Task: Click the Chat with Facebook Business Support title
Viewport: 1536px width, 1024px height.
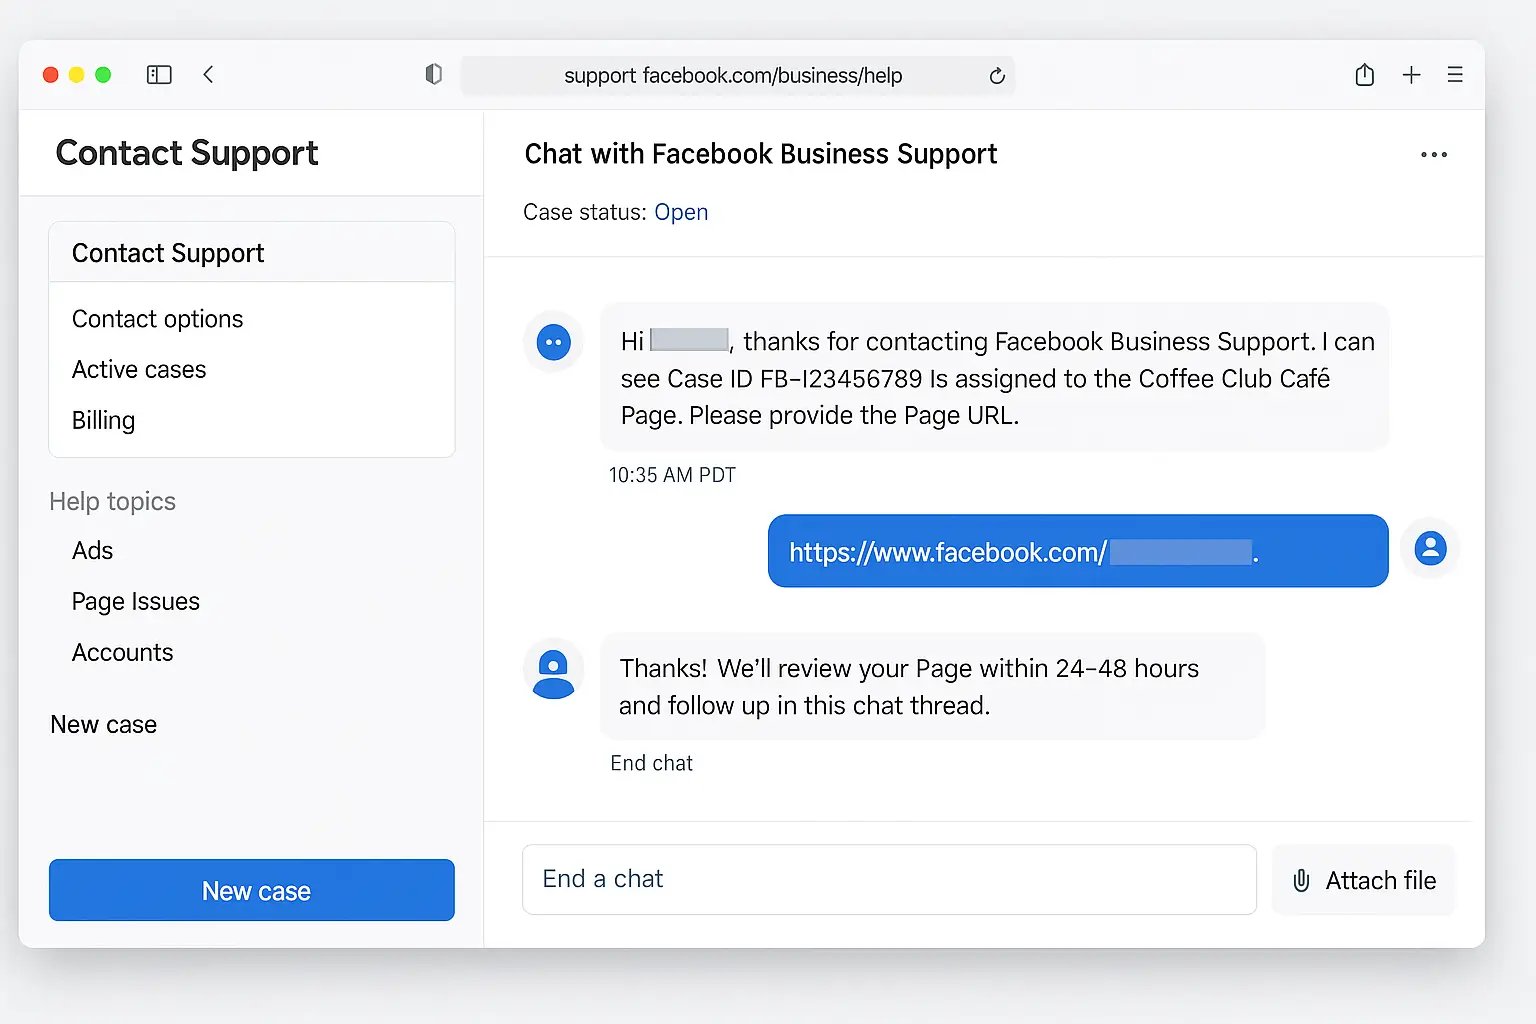Action: click(761, 154)
